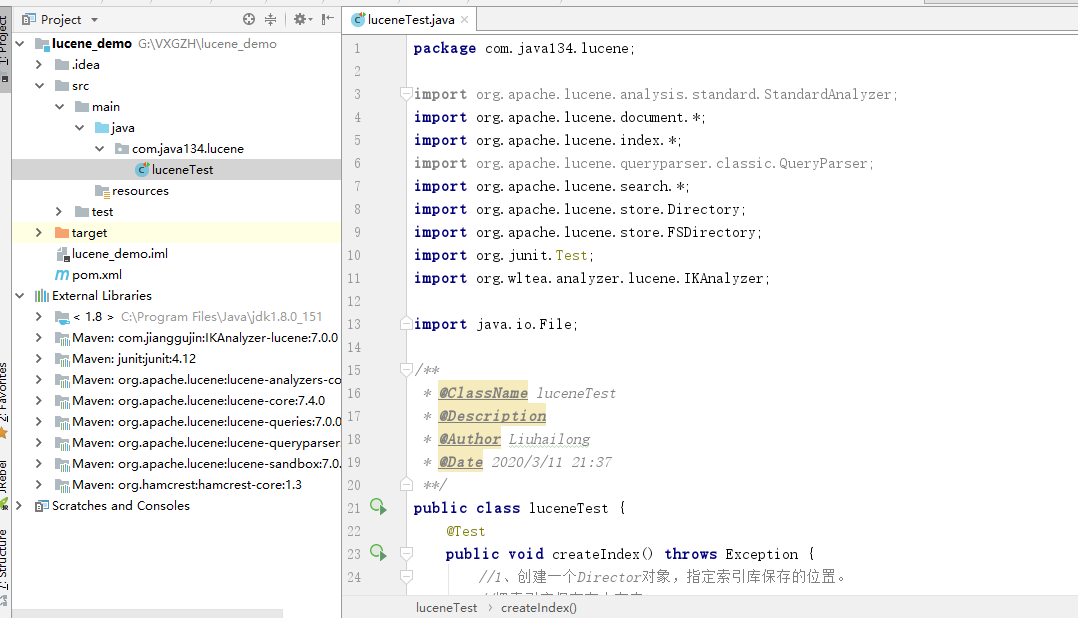Click the collapse all icon in Project panel
This screenshot has height=618, width=1078.
coord(270,19)
